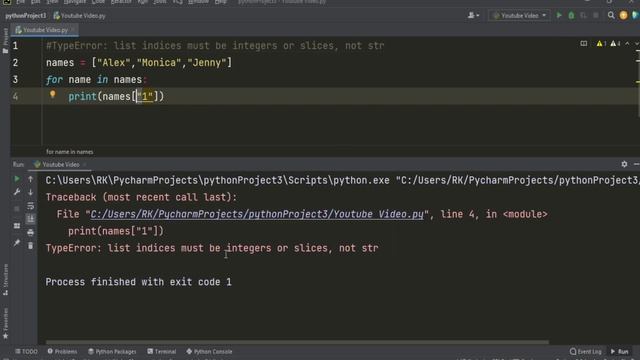Open the user account icon menu

coord(473,16)
